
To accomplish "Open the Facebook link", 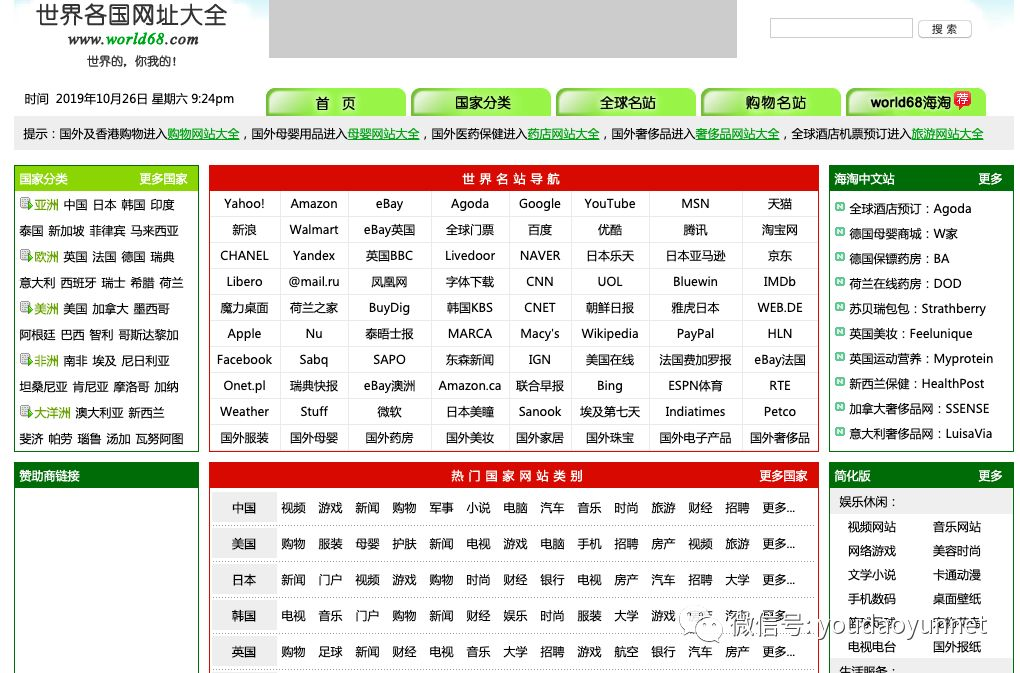I will [244, 360].
